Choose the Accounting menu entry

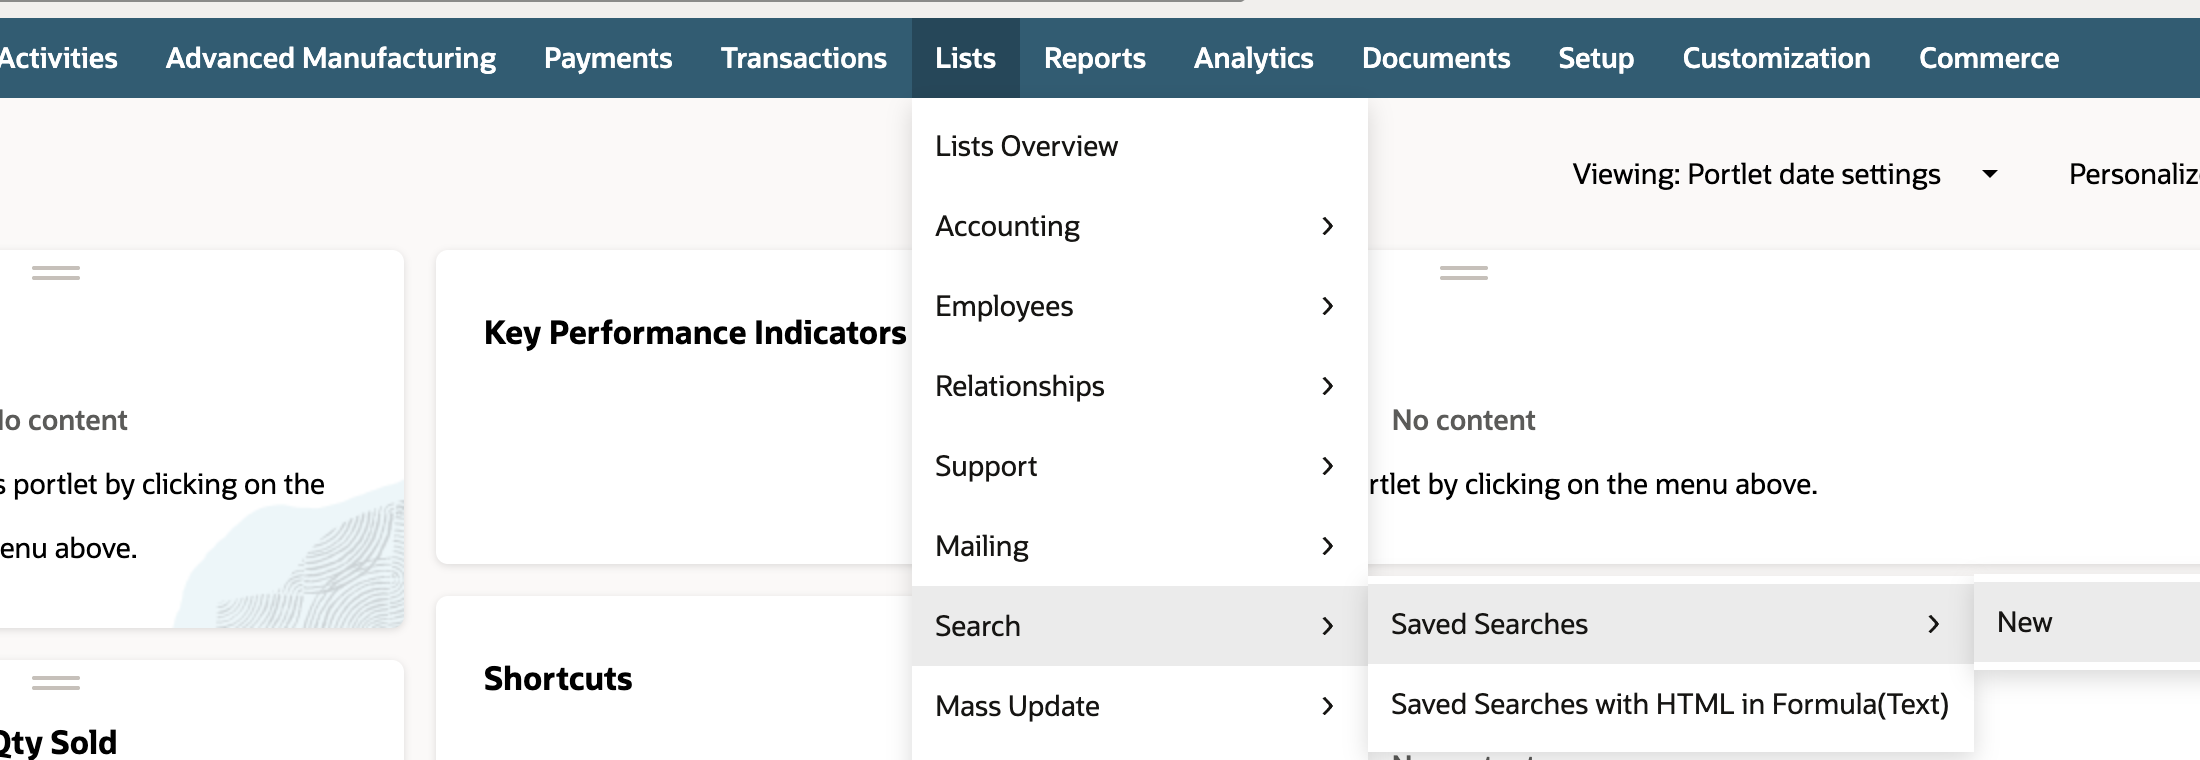point(1140,226)
